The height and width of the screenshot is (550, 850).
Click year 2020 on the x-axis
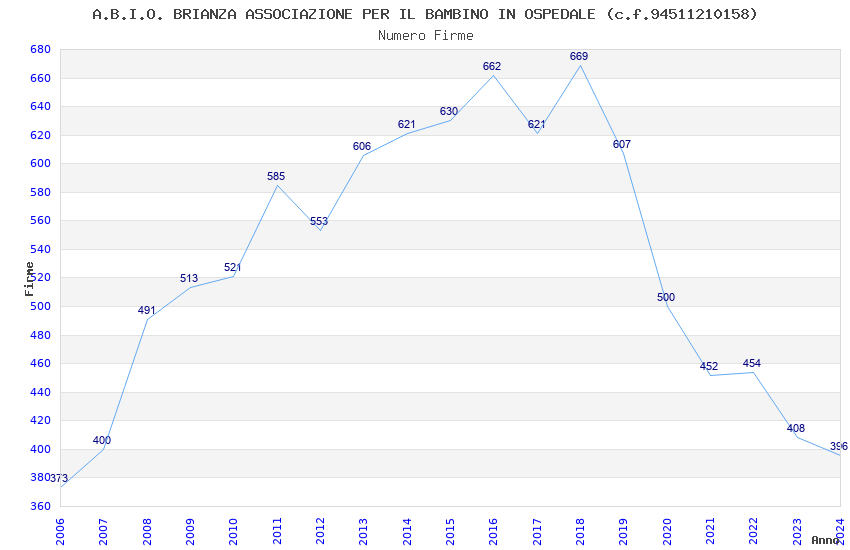667,531
